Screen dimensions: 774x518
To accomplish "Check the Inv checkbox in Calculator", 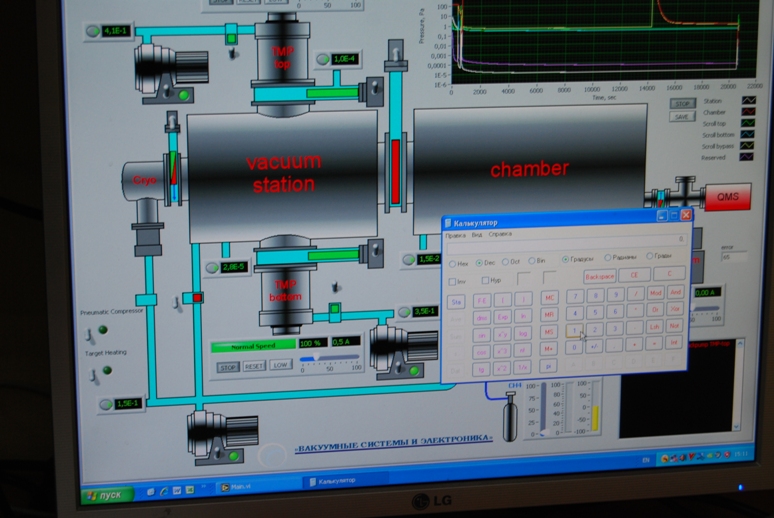I will [x=452, y=281].
